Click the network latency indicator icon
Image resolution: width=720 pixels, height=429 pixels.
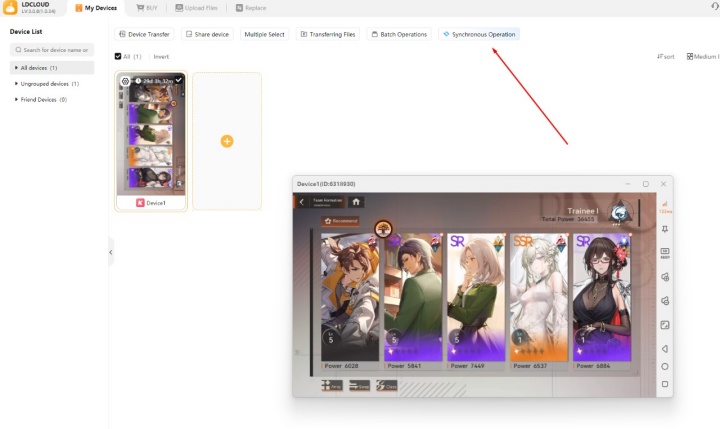click(x=665, y=207)
